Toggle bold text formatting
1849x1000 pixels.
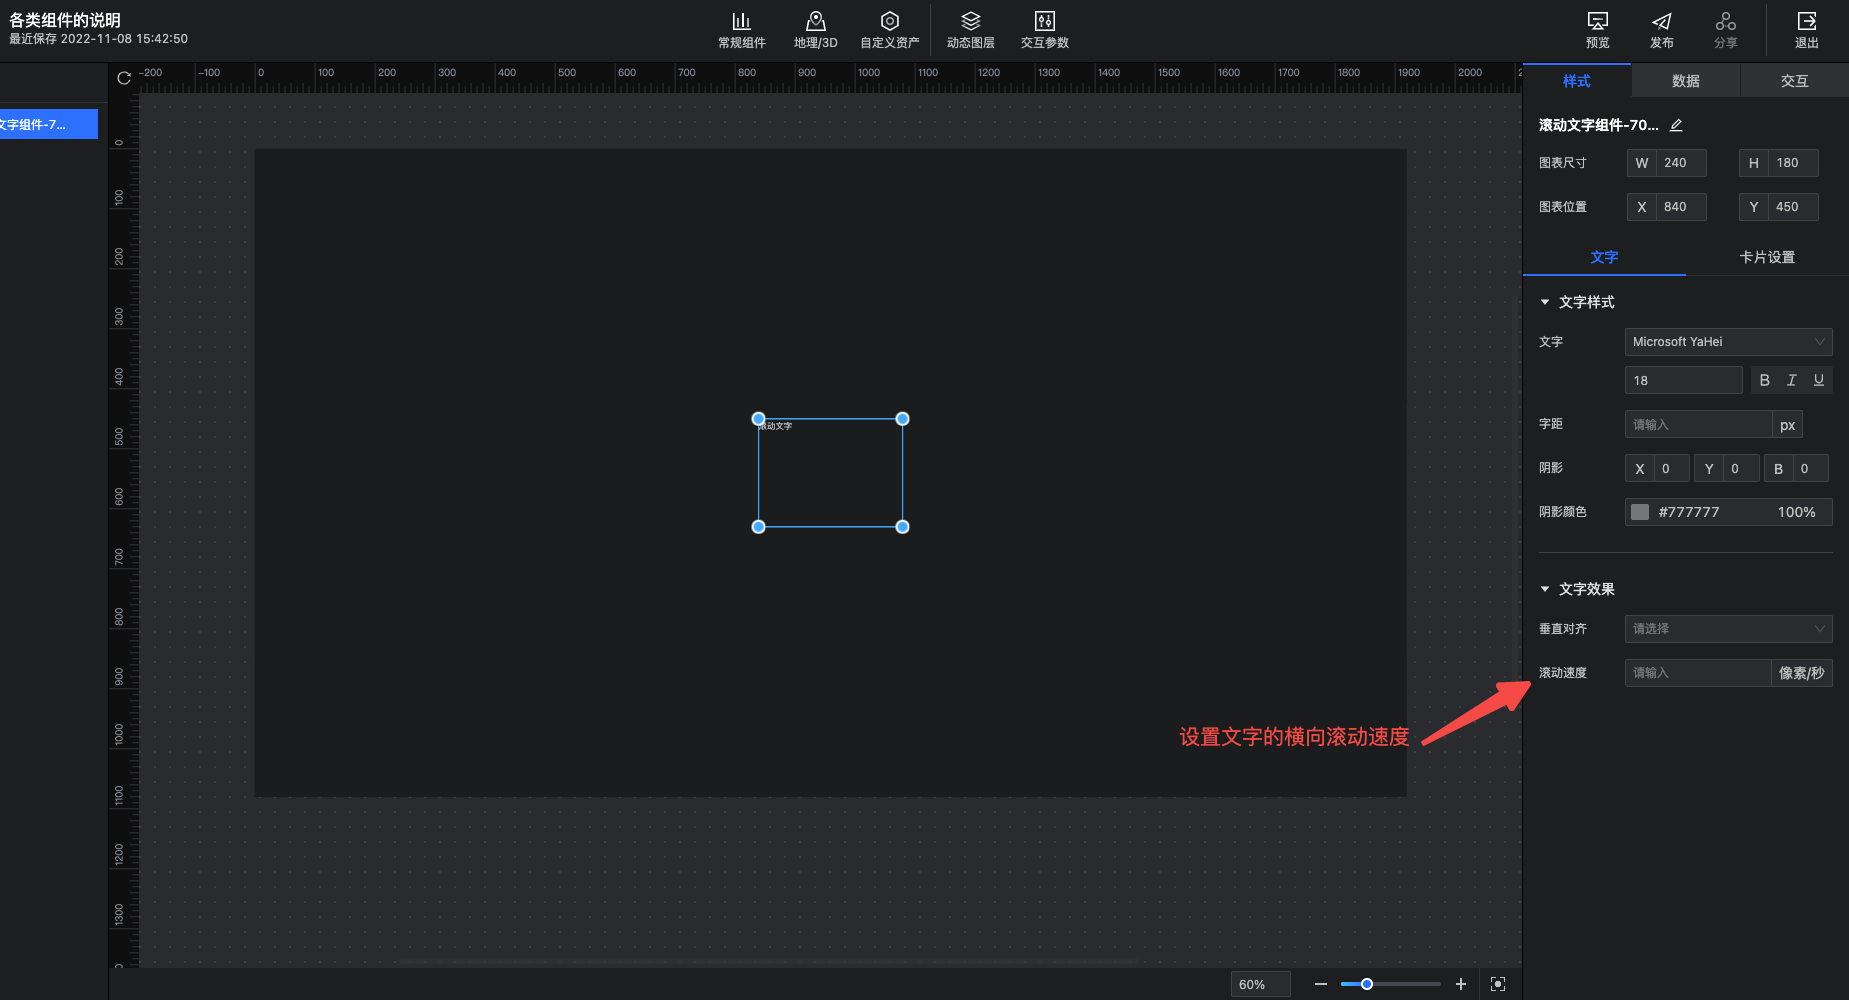1764,380
